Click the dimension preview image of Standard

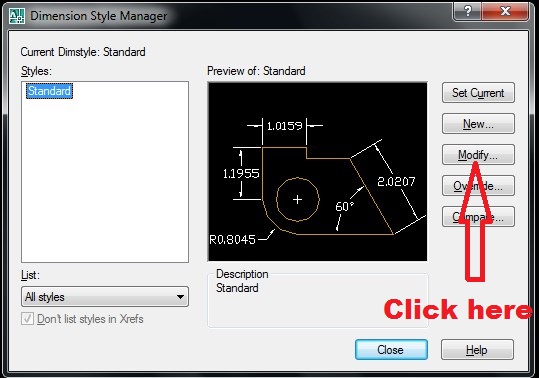pyautogui.click(x=318, y=172)
